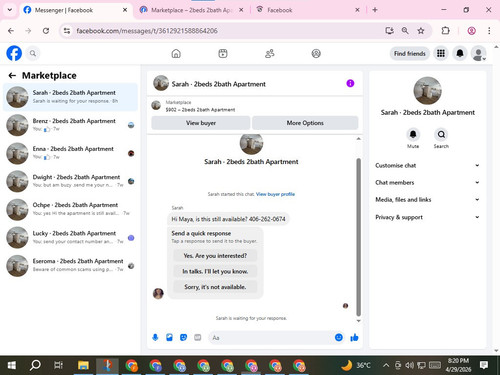
Task: Click the chat vertical scrollbar
Action: pos(359,237)
